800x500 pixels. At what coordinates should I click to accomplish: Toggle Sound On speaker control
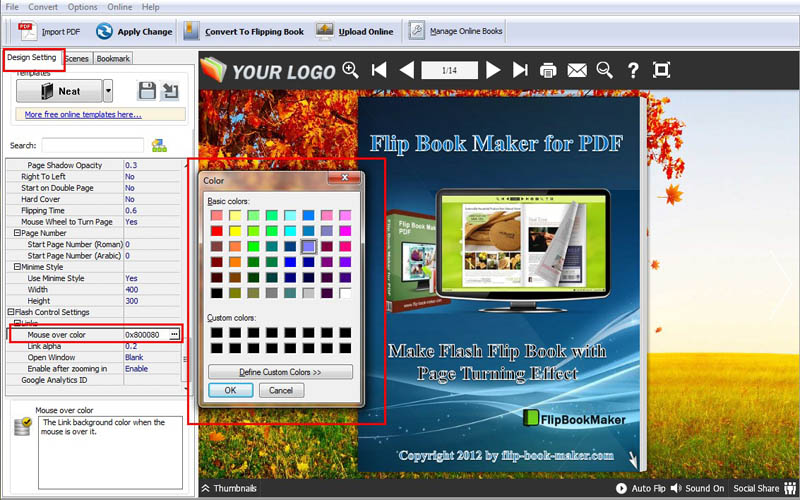[697, 488]
